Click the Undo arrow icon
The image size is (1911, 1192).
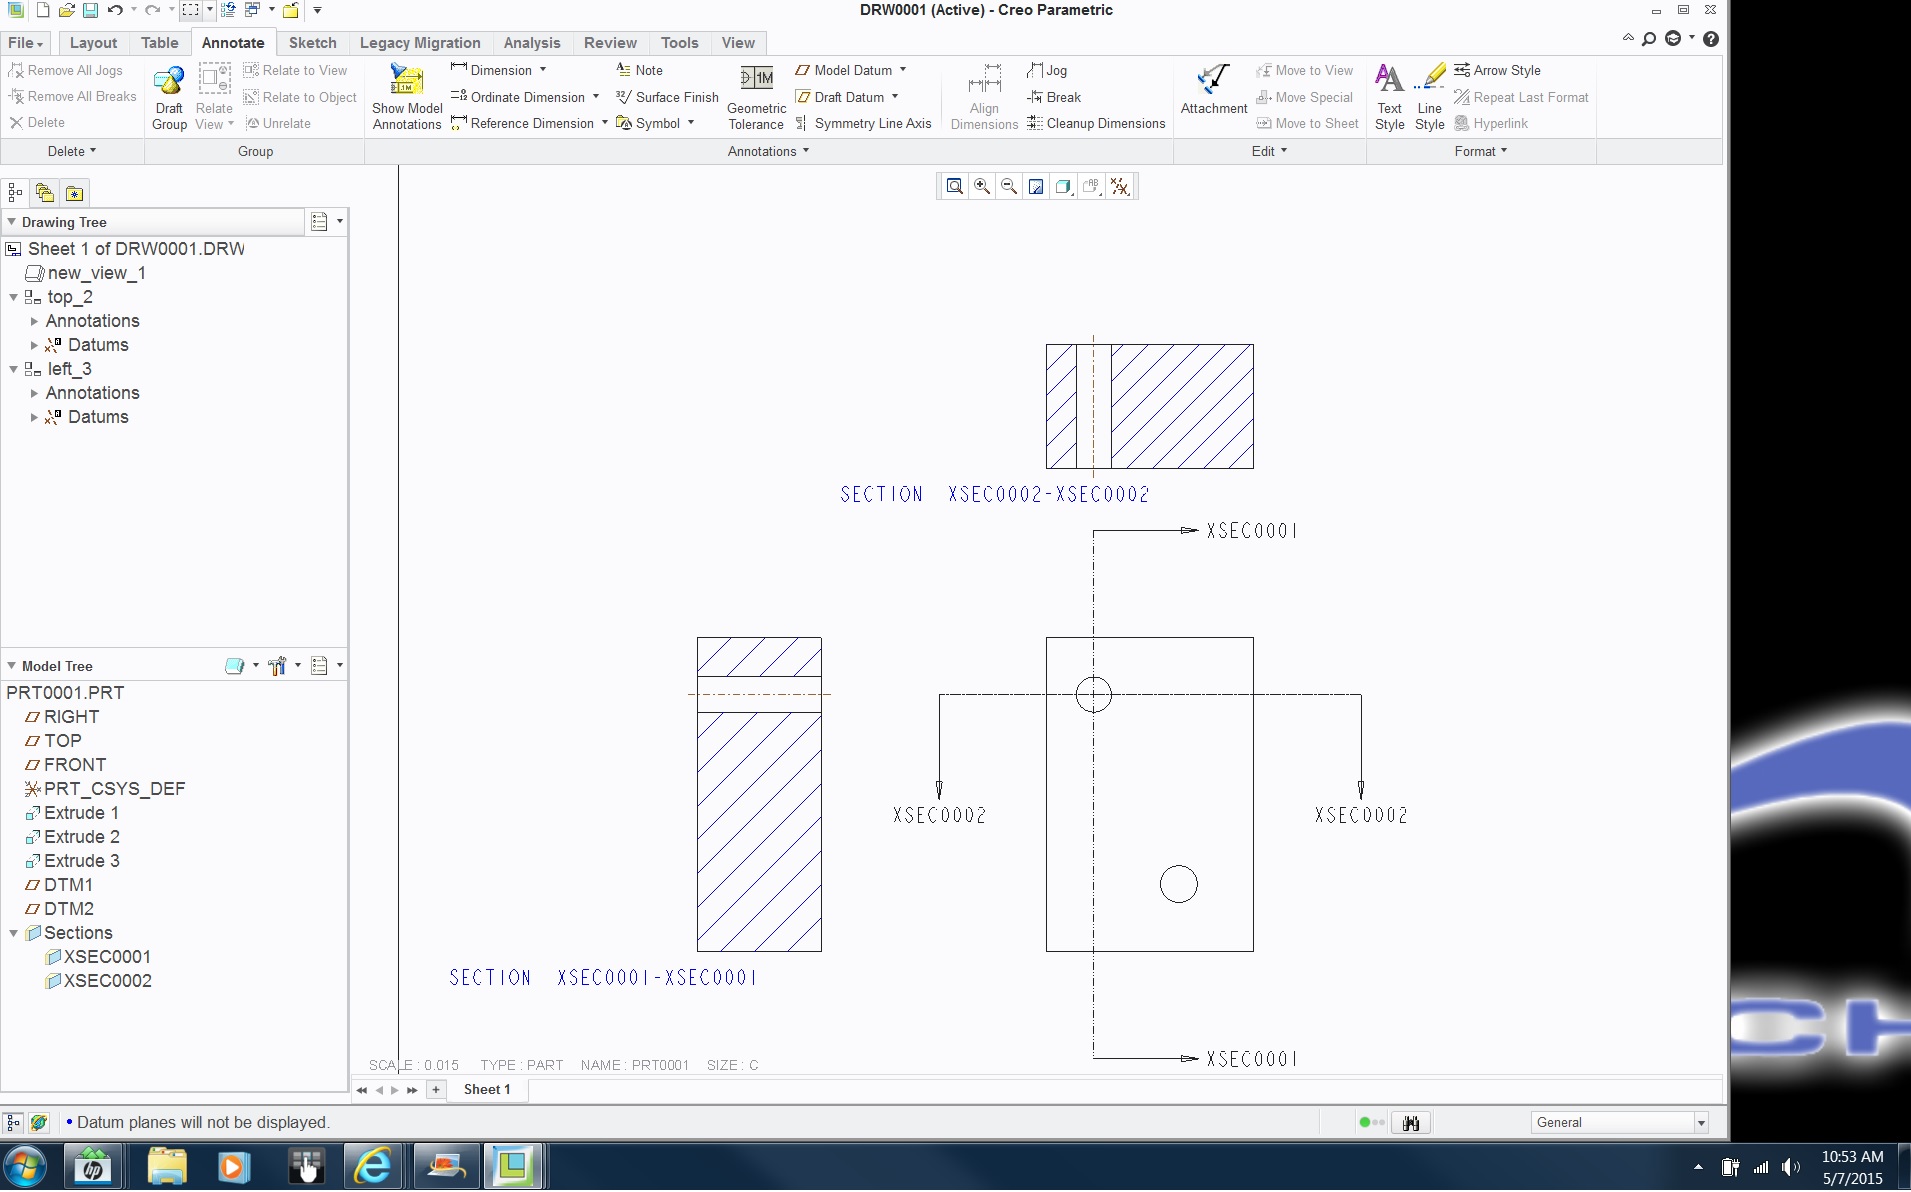pyautogui.click(x=115, y=10)
